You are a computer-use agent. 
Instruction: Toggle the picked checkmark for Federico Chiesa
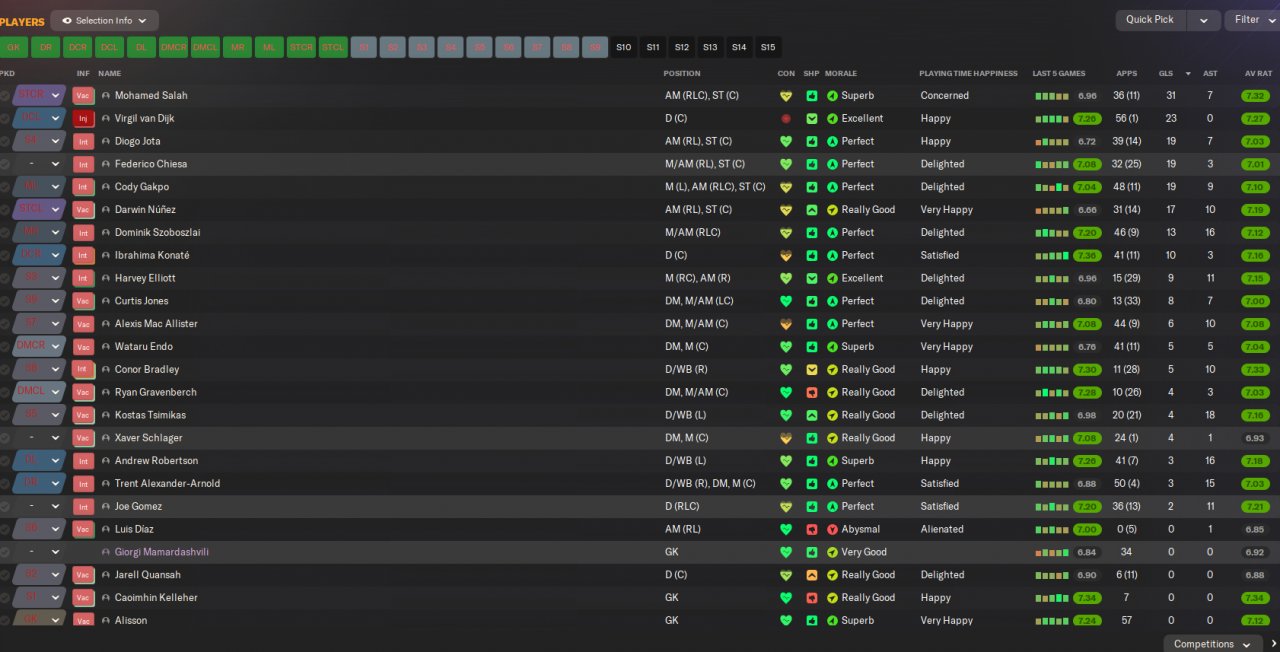tap(5, 164)
